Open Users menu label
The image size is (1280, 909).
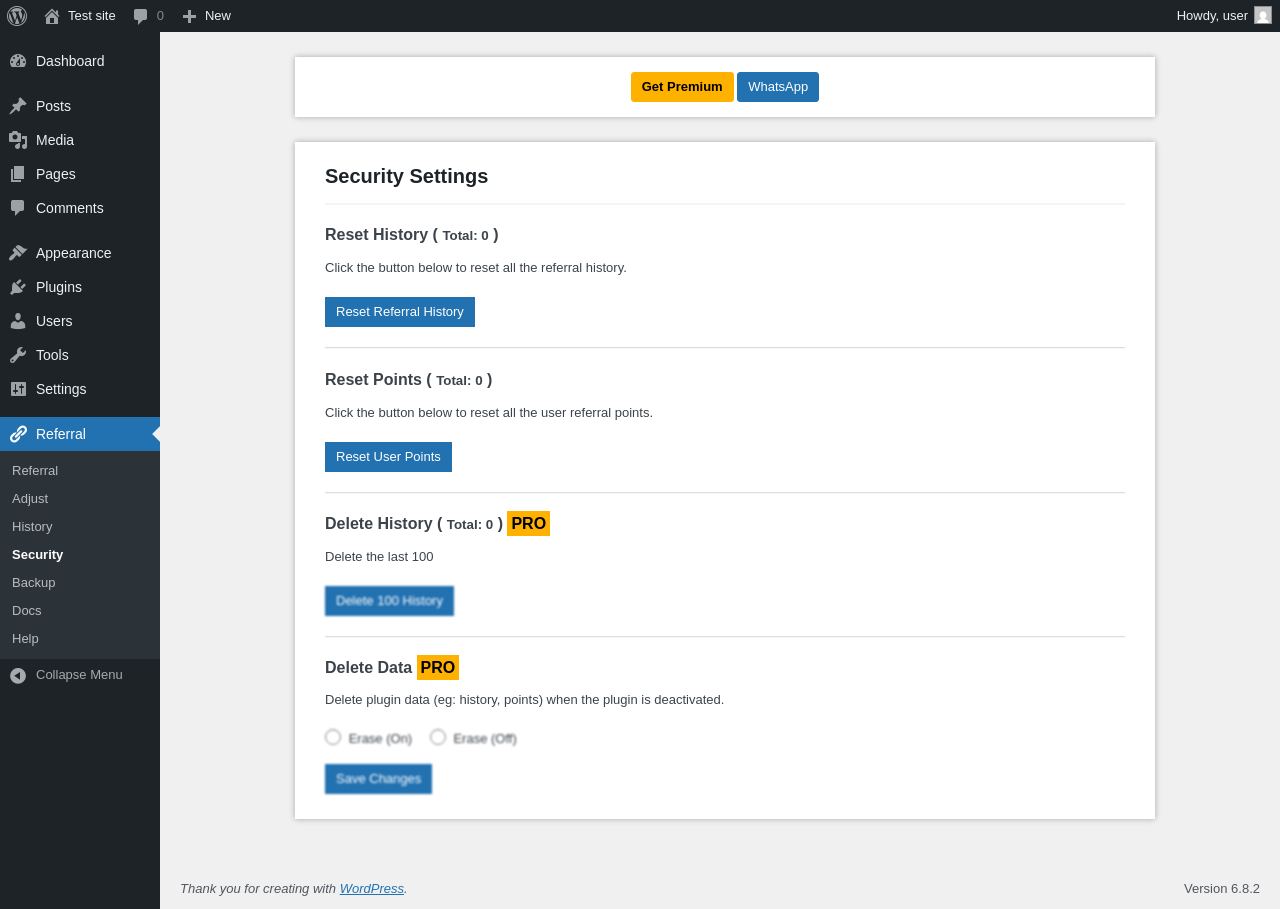click(x=54, y=321)
